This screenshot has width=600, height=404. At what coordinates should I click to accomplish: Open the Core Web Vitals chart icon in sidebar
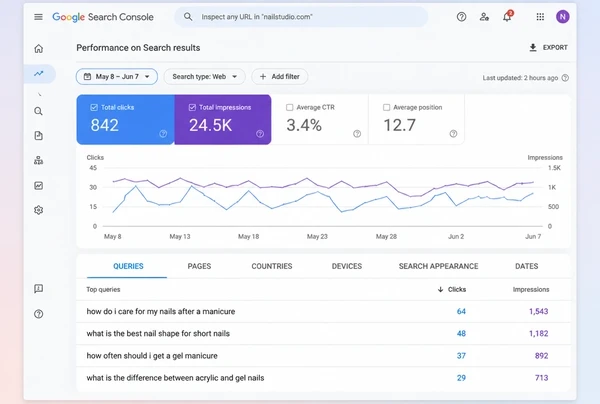(39, 186)
